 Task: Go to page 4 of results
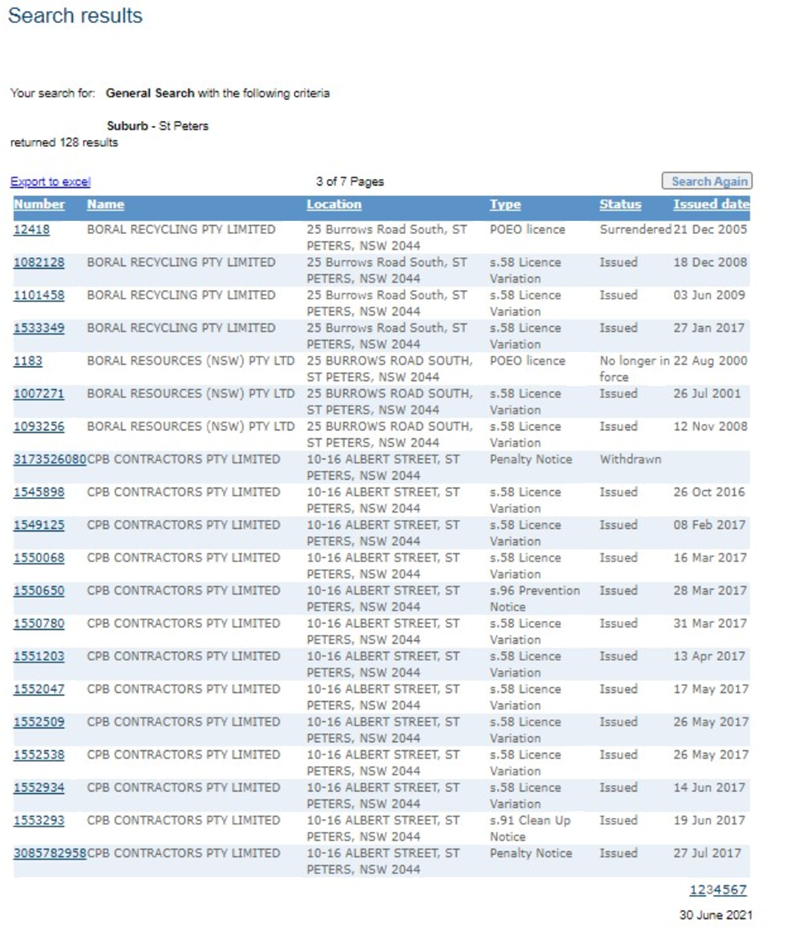(718, 890)
